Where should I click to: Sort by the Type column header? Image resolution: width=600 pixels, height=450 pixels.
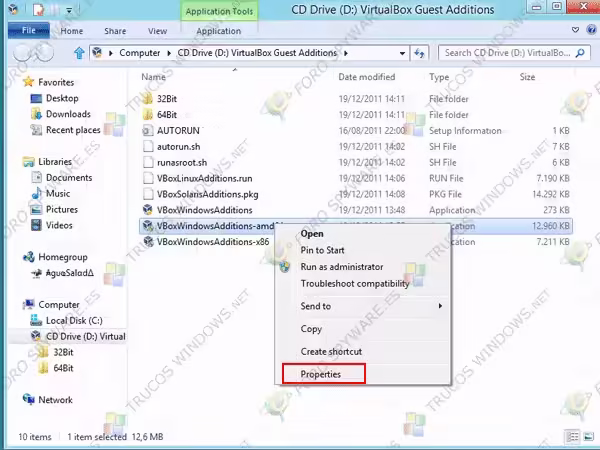pyautogui.click(x=439, y=77)
